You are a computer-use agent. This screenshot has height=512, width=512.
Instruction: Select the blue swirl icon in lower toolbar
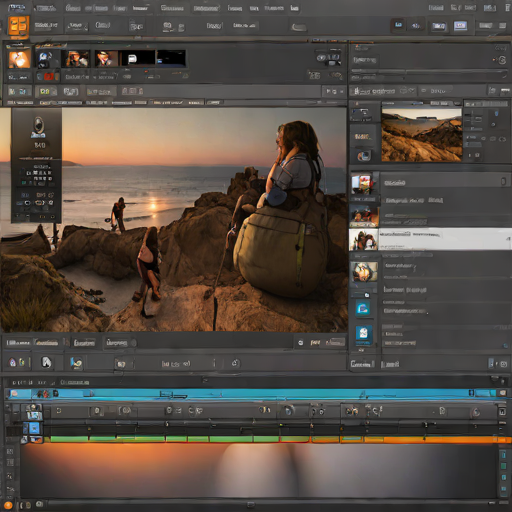[76, 363]
